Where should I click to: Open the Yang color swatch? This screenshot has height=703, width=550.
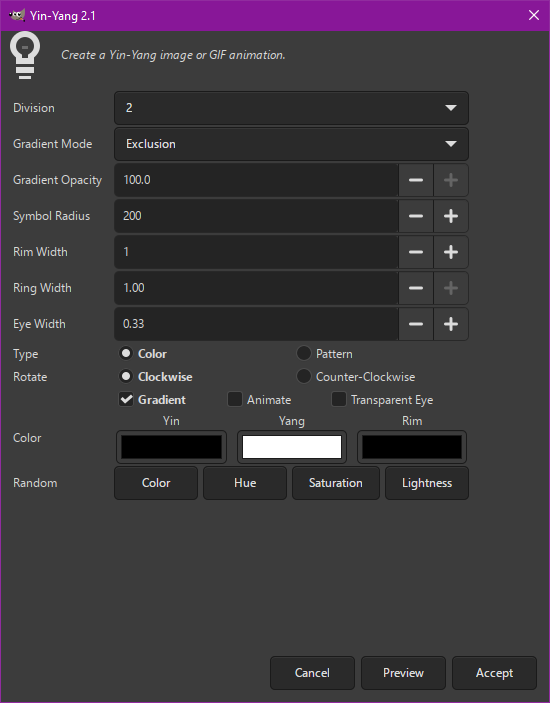pyautogui.click(x=292, y=447)
